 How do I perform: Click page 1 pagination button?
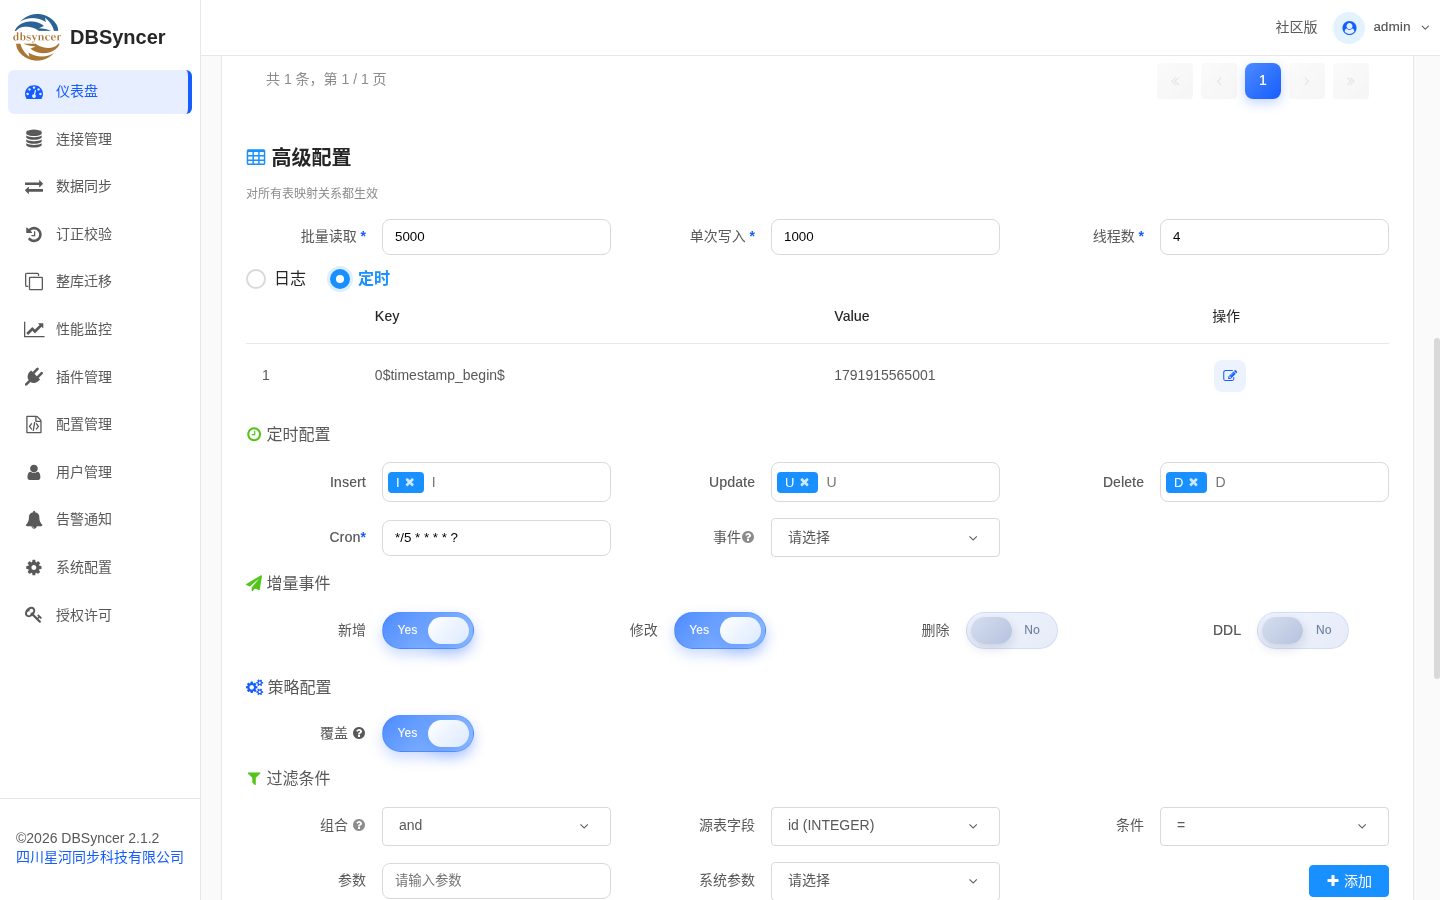pyautogui.click(x=1263, y=81)
